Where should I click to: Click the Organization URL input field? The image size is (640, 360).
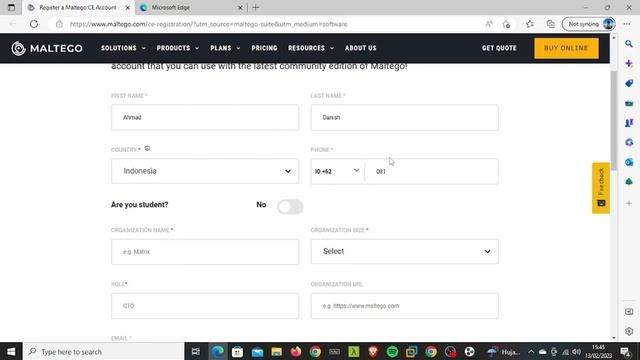(x=404, y=306)
